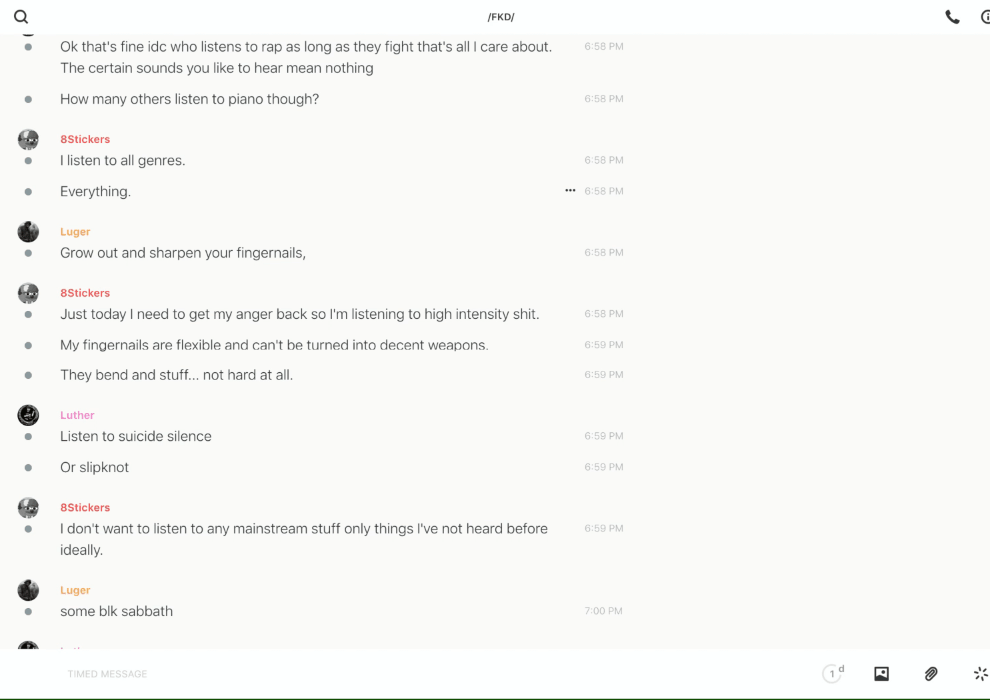990x700 pixels.
Task: Attach a file using the paperclip icon
Action: (x=931, y=674)
